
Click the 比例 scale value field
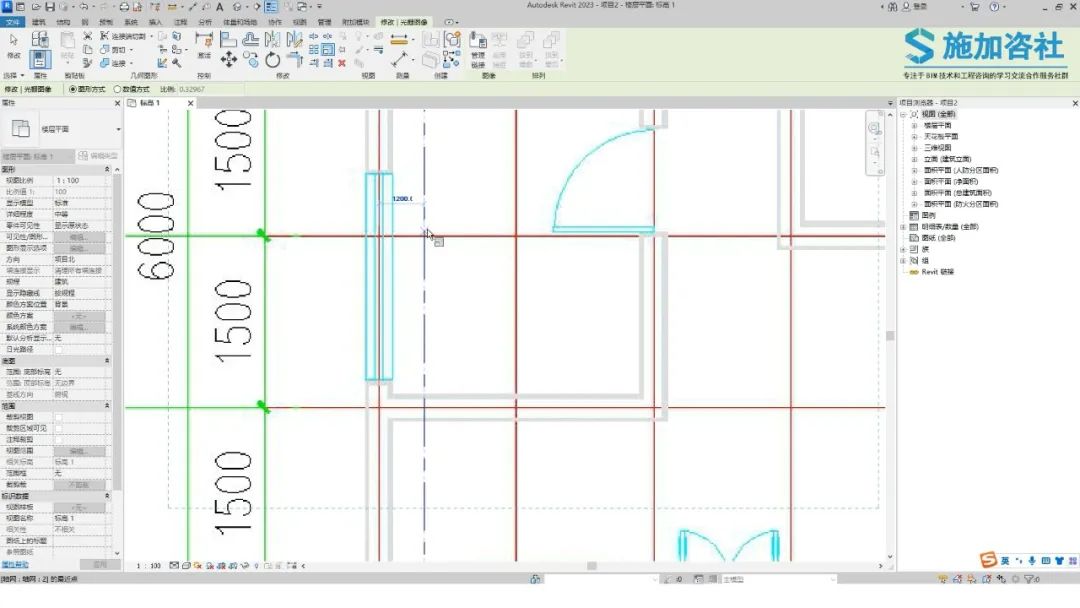tap(211, 90)
